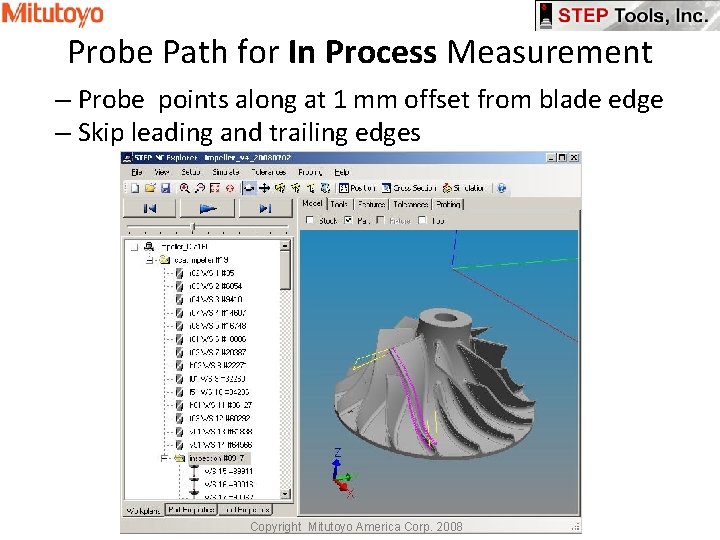Open the Simulate menu

point(226,172)
